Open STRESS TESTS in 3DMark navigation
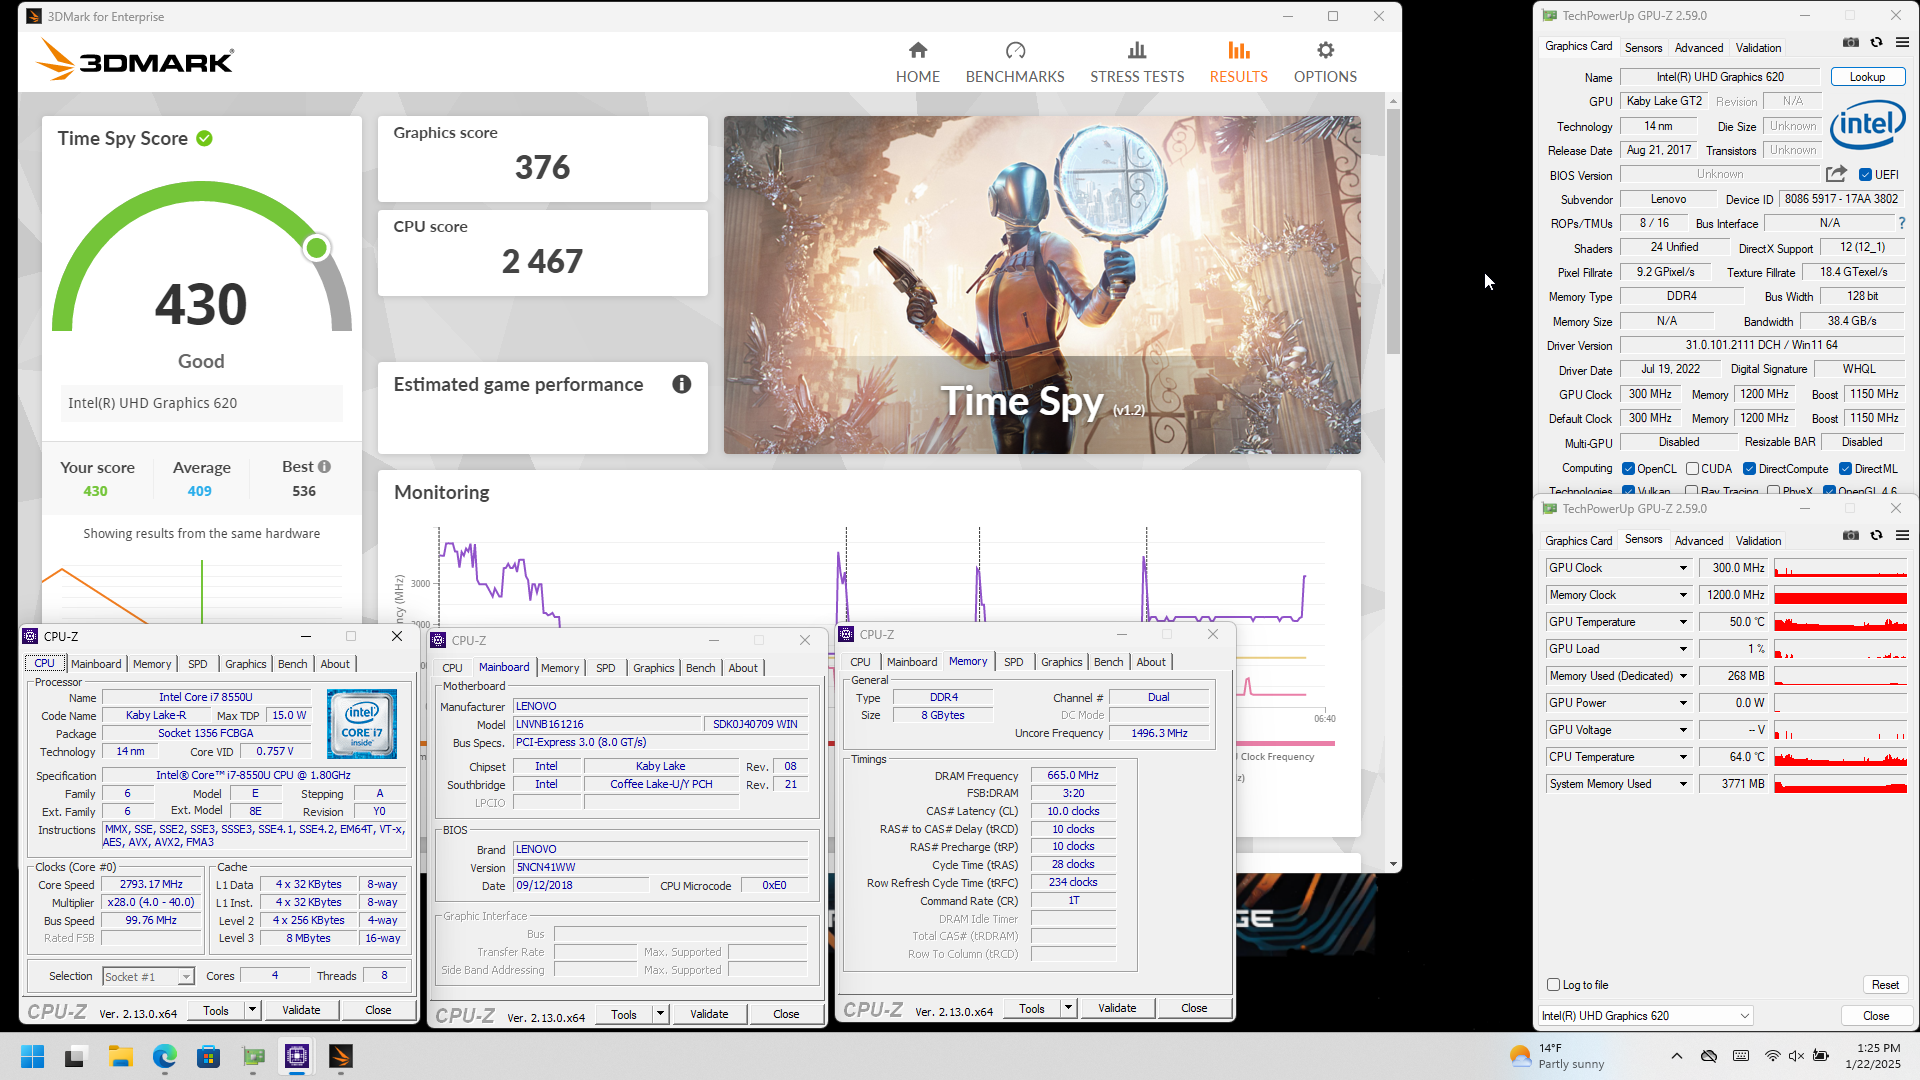The width and height of the screenshot is (1920, 1080). [1137, 62]
